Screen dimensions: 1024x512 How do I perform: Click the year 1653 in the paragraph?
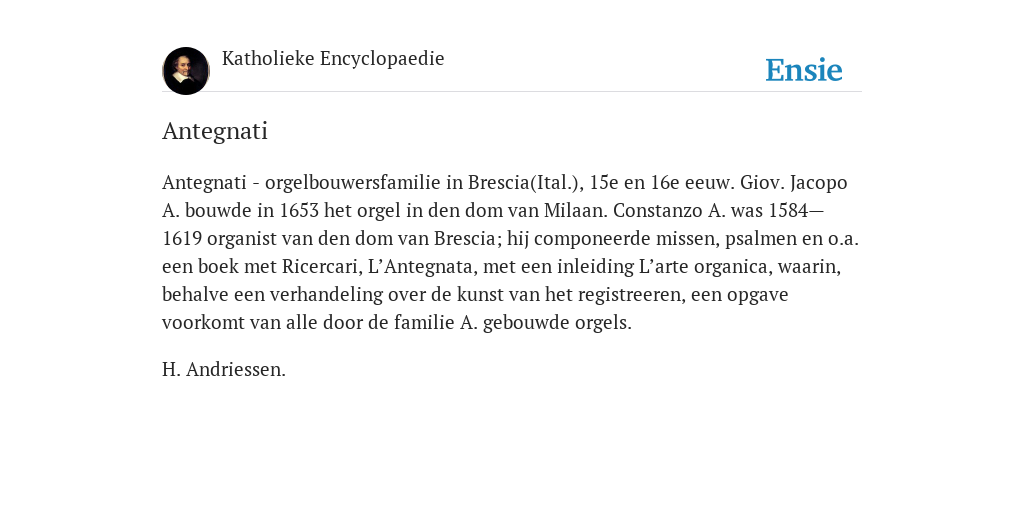click(299, 211)
